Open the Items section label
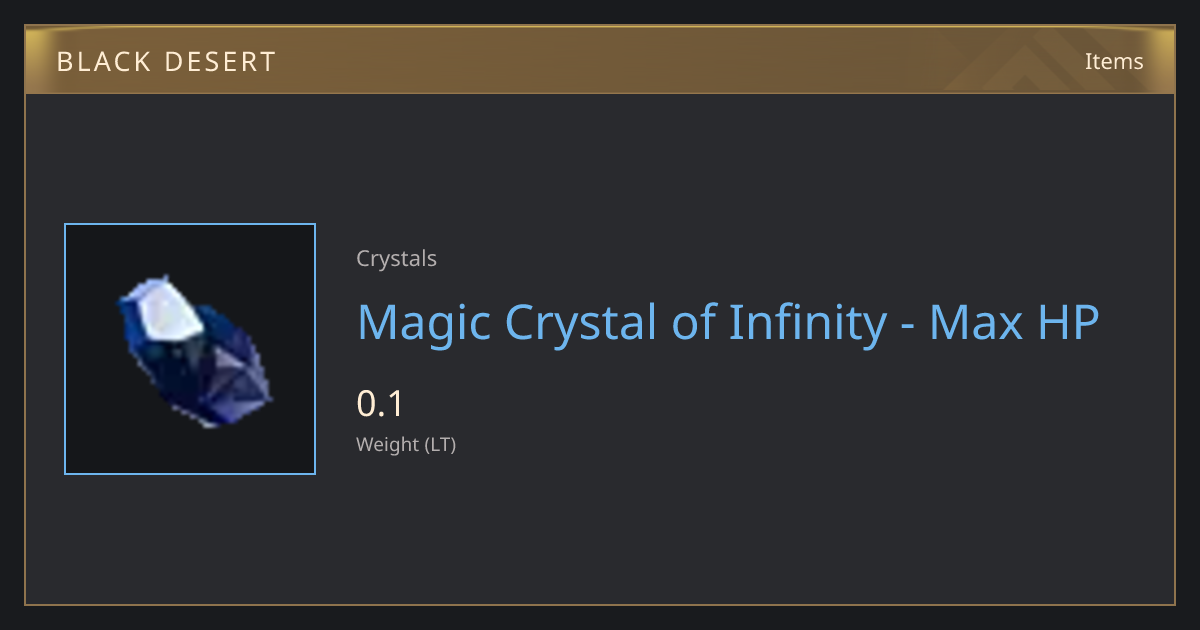 coord(1114,61)
